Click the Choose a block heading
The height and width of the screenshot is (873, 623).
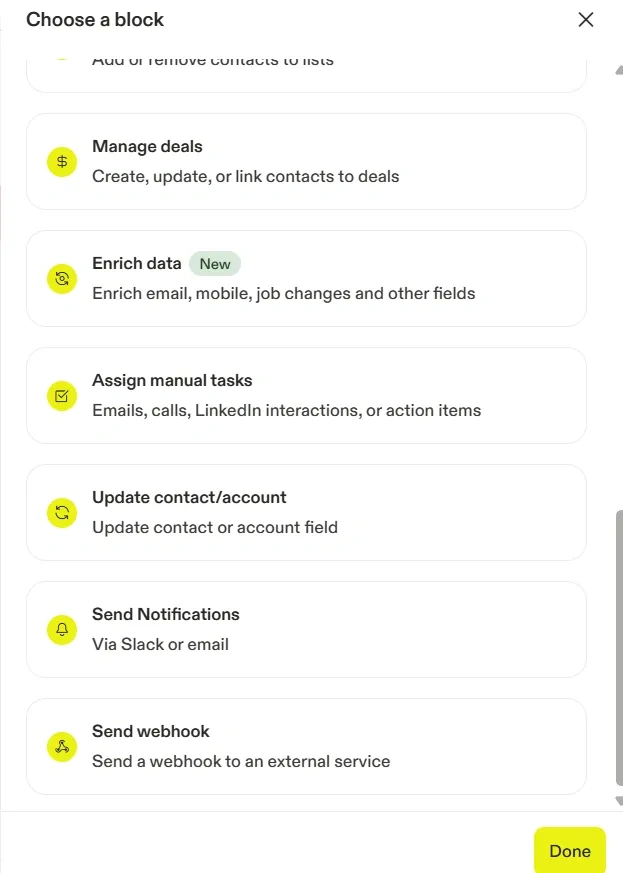point(95,20)
